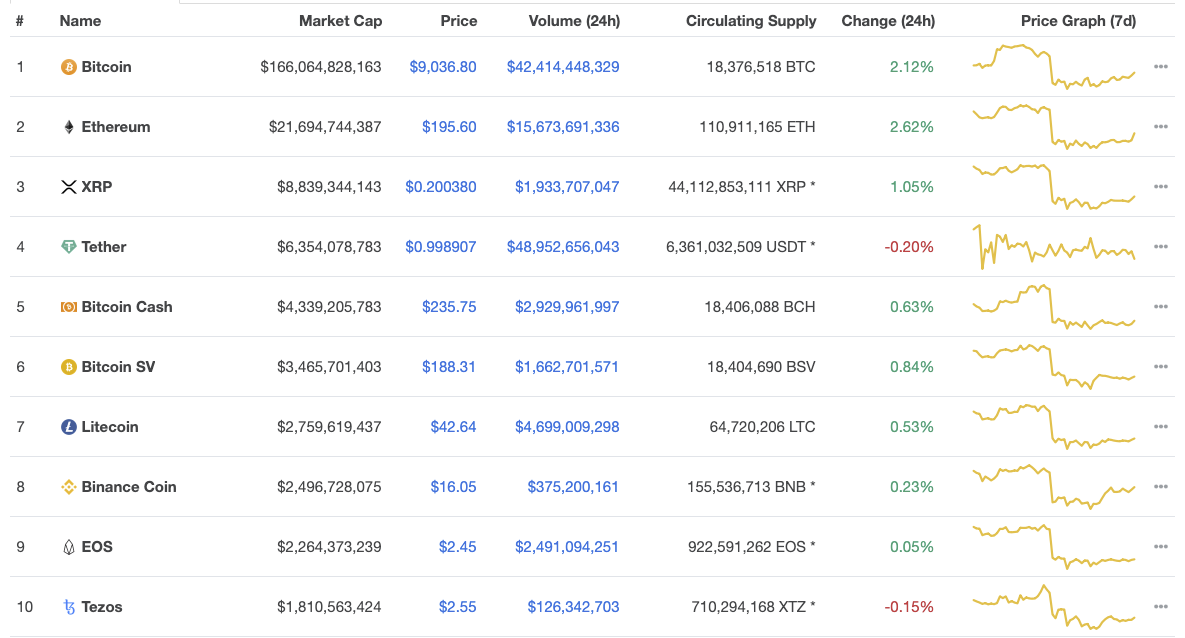The height and width of the screenshot is (638, 1185).
Task: Click the Binance Coin logo icon
Action: point(69,487)
